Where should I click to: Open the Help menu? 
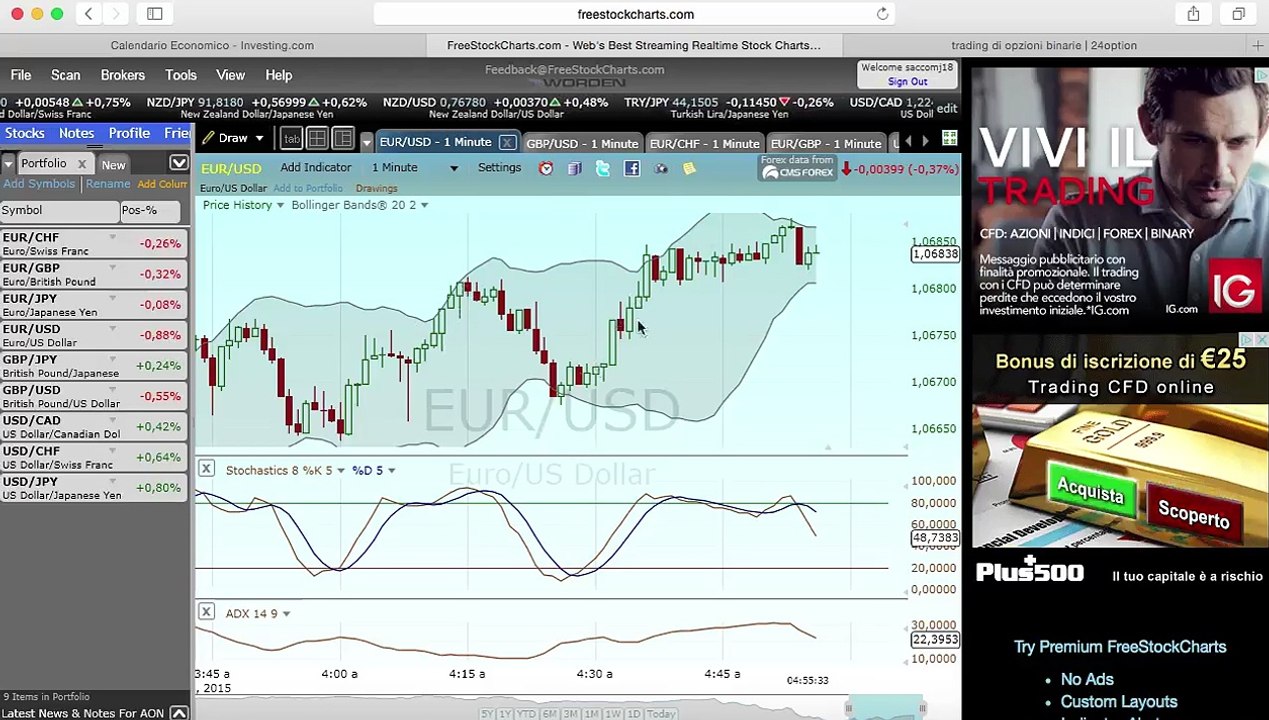pyautogui.click(x=278, y=75)
